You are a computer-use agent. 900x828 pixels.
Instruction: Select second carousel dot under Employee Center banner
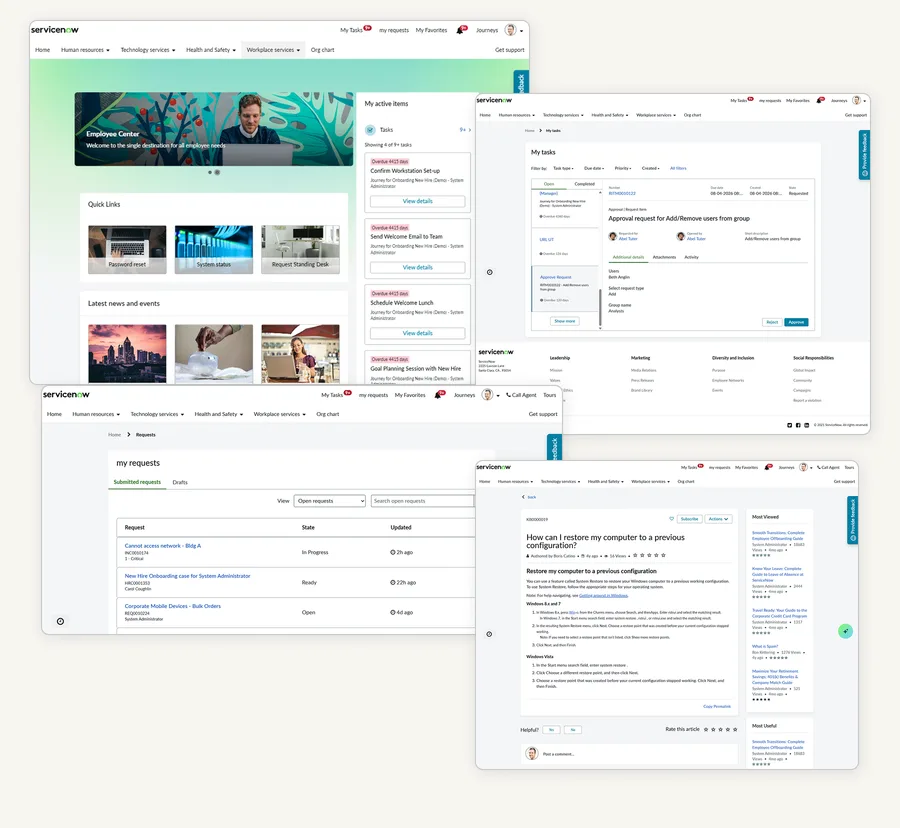217,172
